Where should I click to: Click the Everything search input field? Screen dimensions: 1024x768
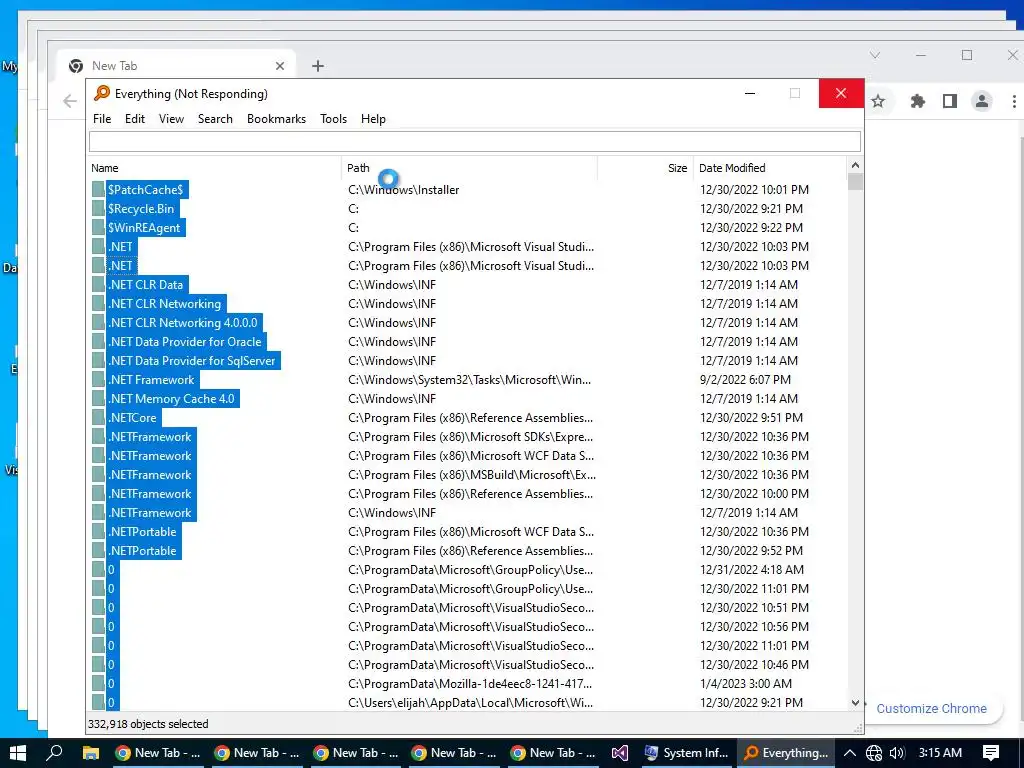(x=475, y=142)
